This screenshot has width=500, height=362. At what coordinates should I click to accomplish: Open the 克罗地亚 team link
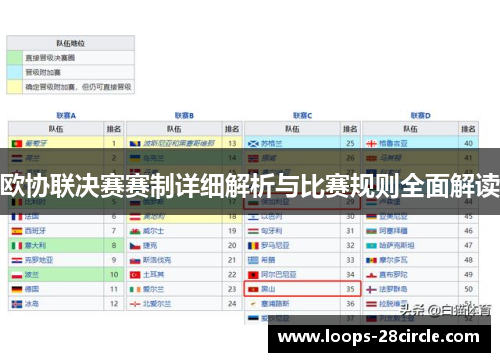(x=39, y=260)
